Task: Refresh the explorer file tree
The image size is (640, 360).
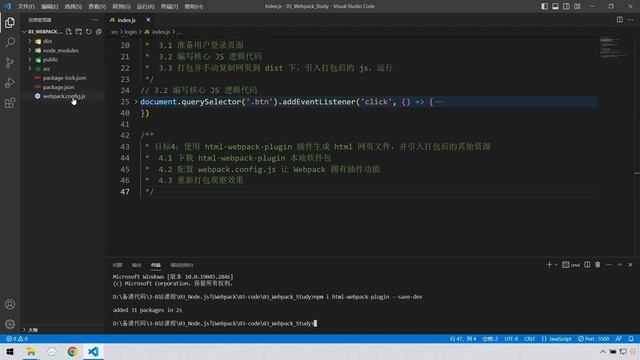Action: pyautogui.click(x=89, y=31)
